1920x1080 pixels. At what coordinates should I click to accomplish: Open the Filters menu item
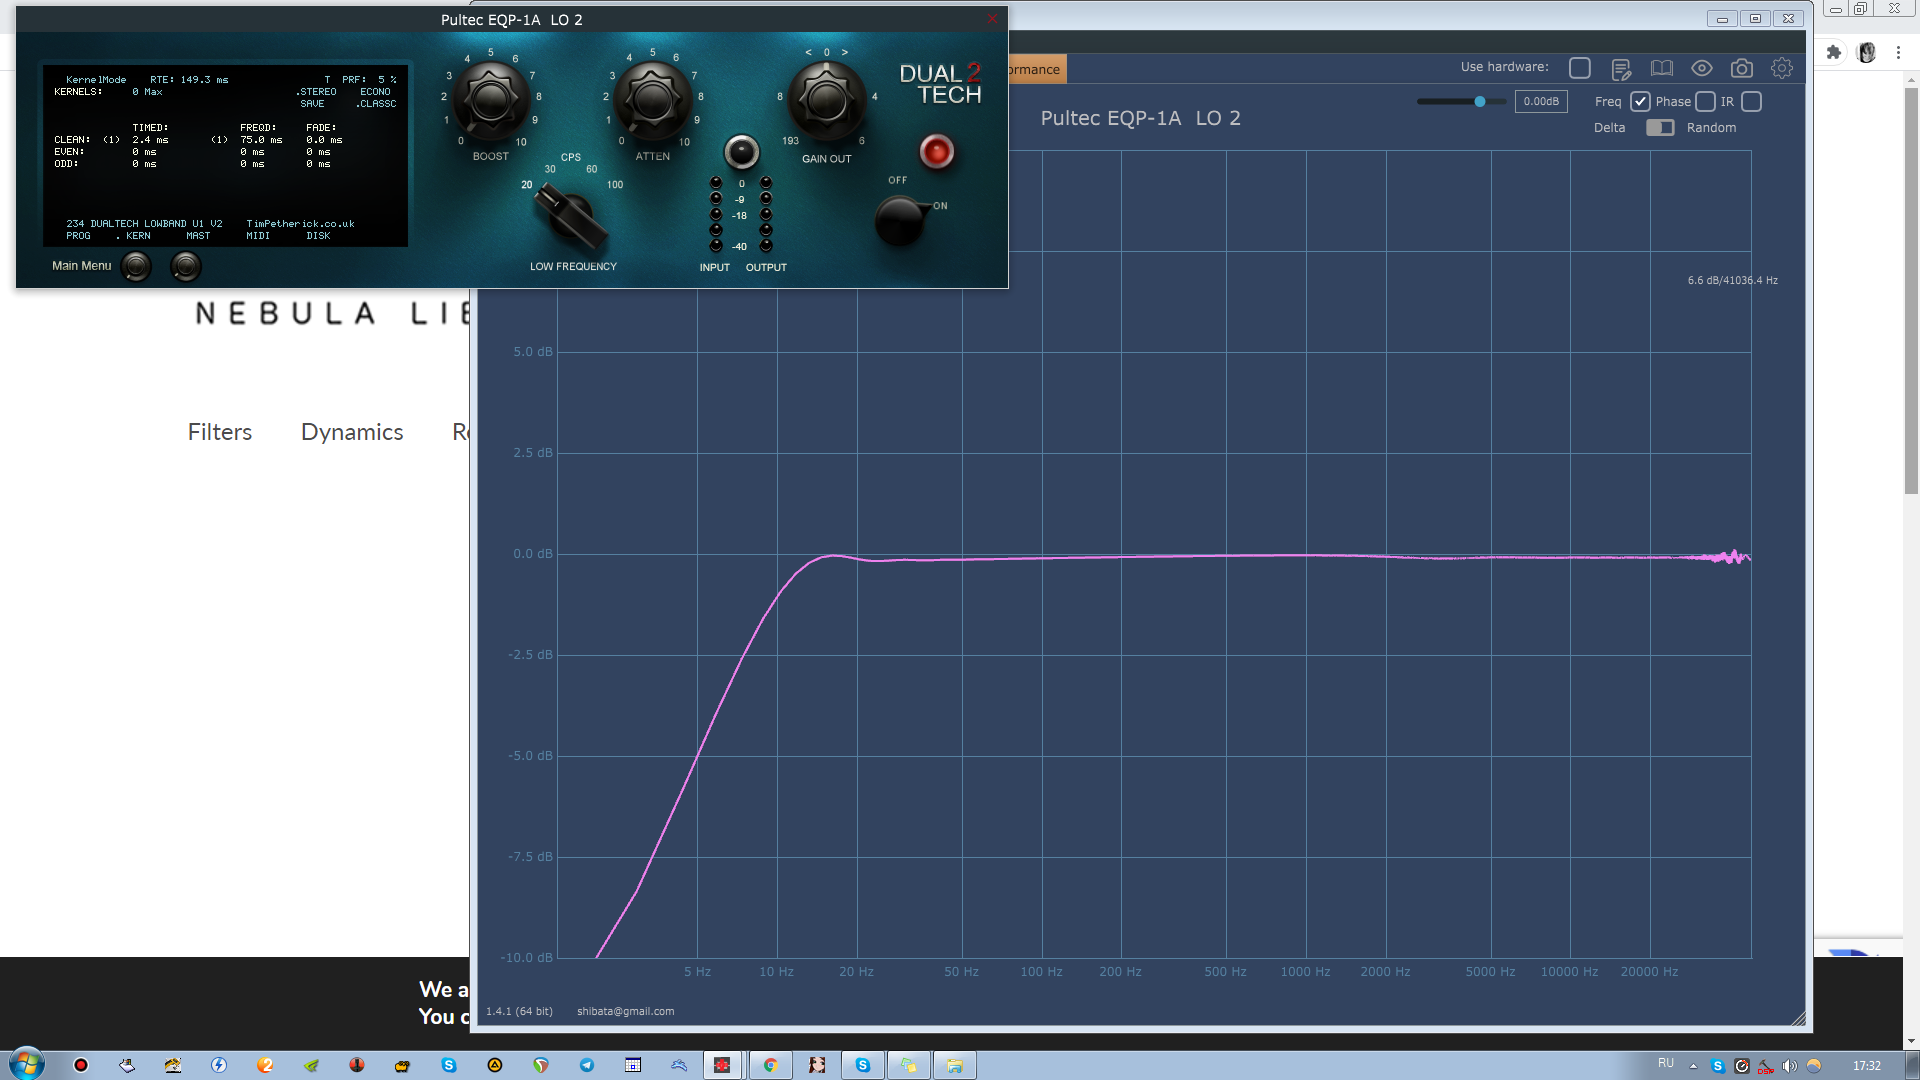[x=220, y=432]
